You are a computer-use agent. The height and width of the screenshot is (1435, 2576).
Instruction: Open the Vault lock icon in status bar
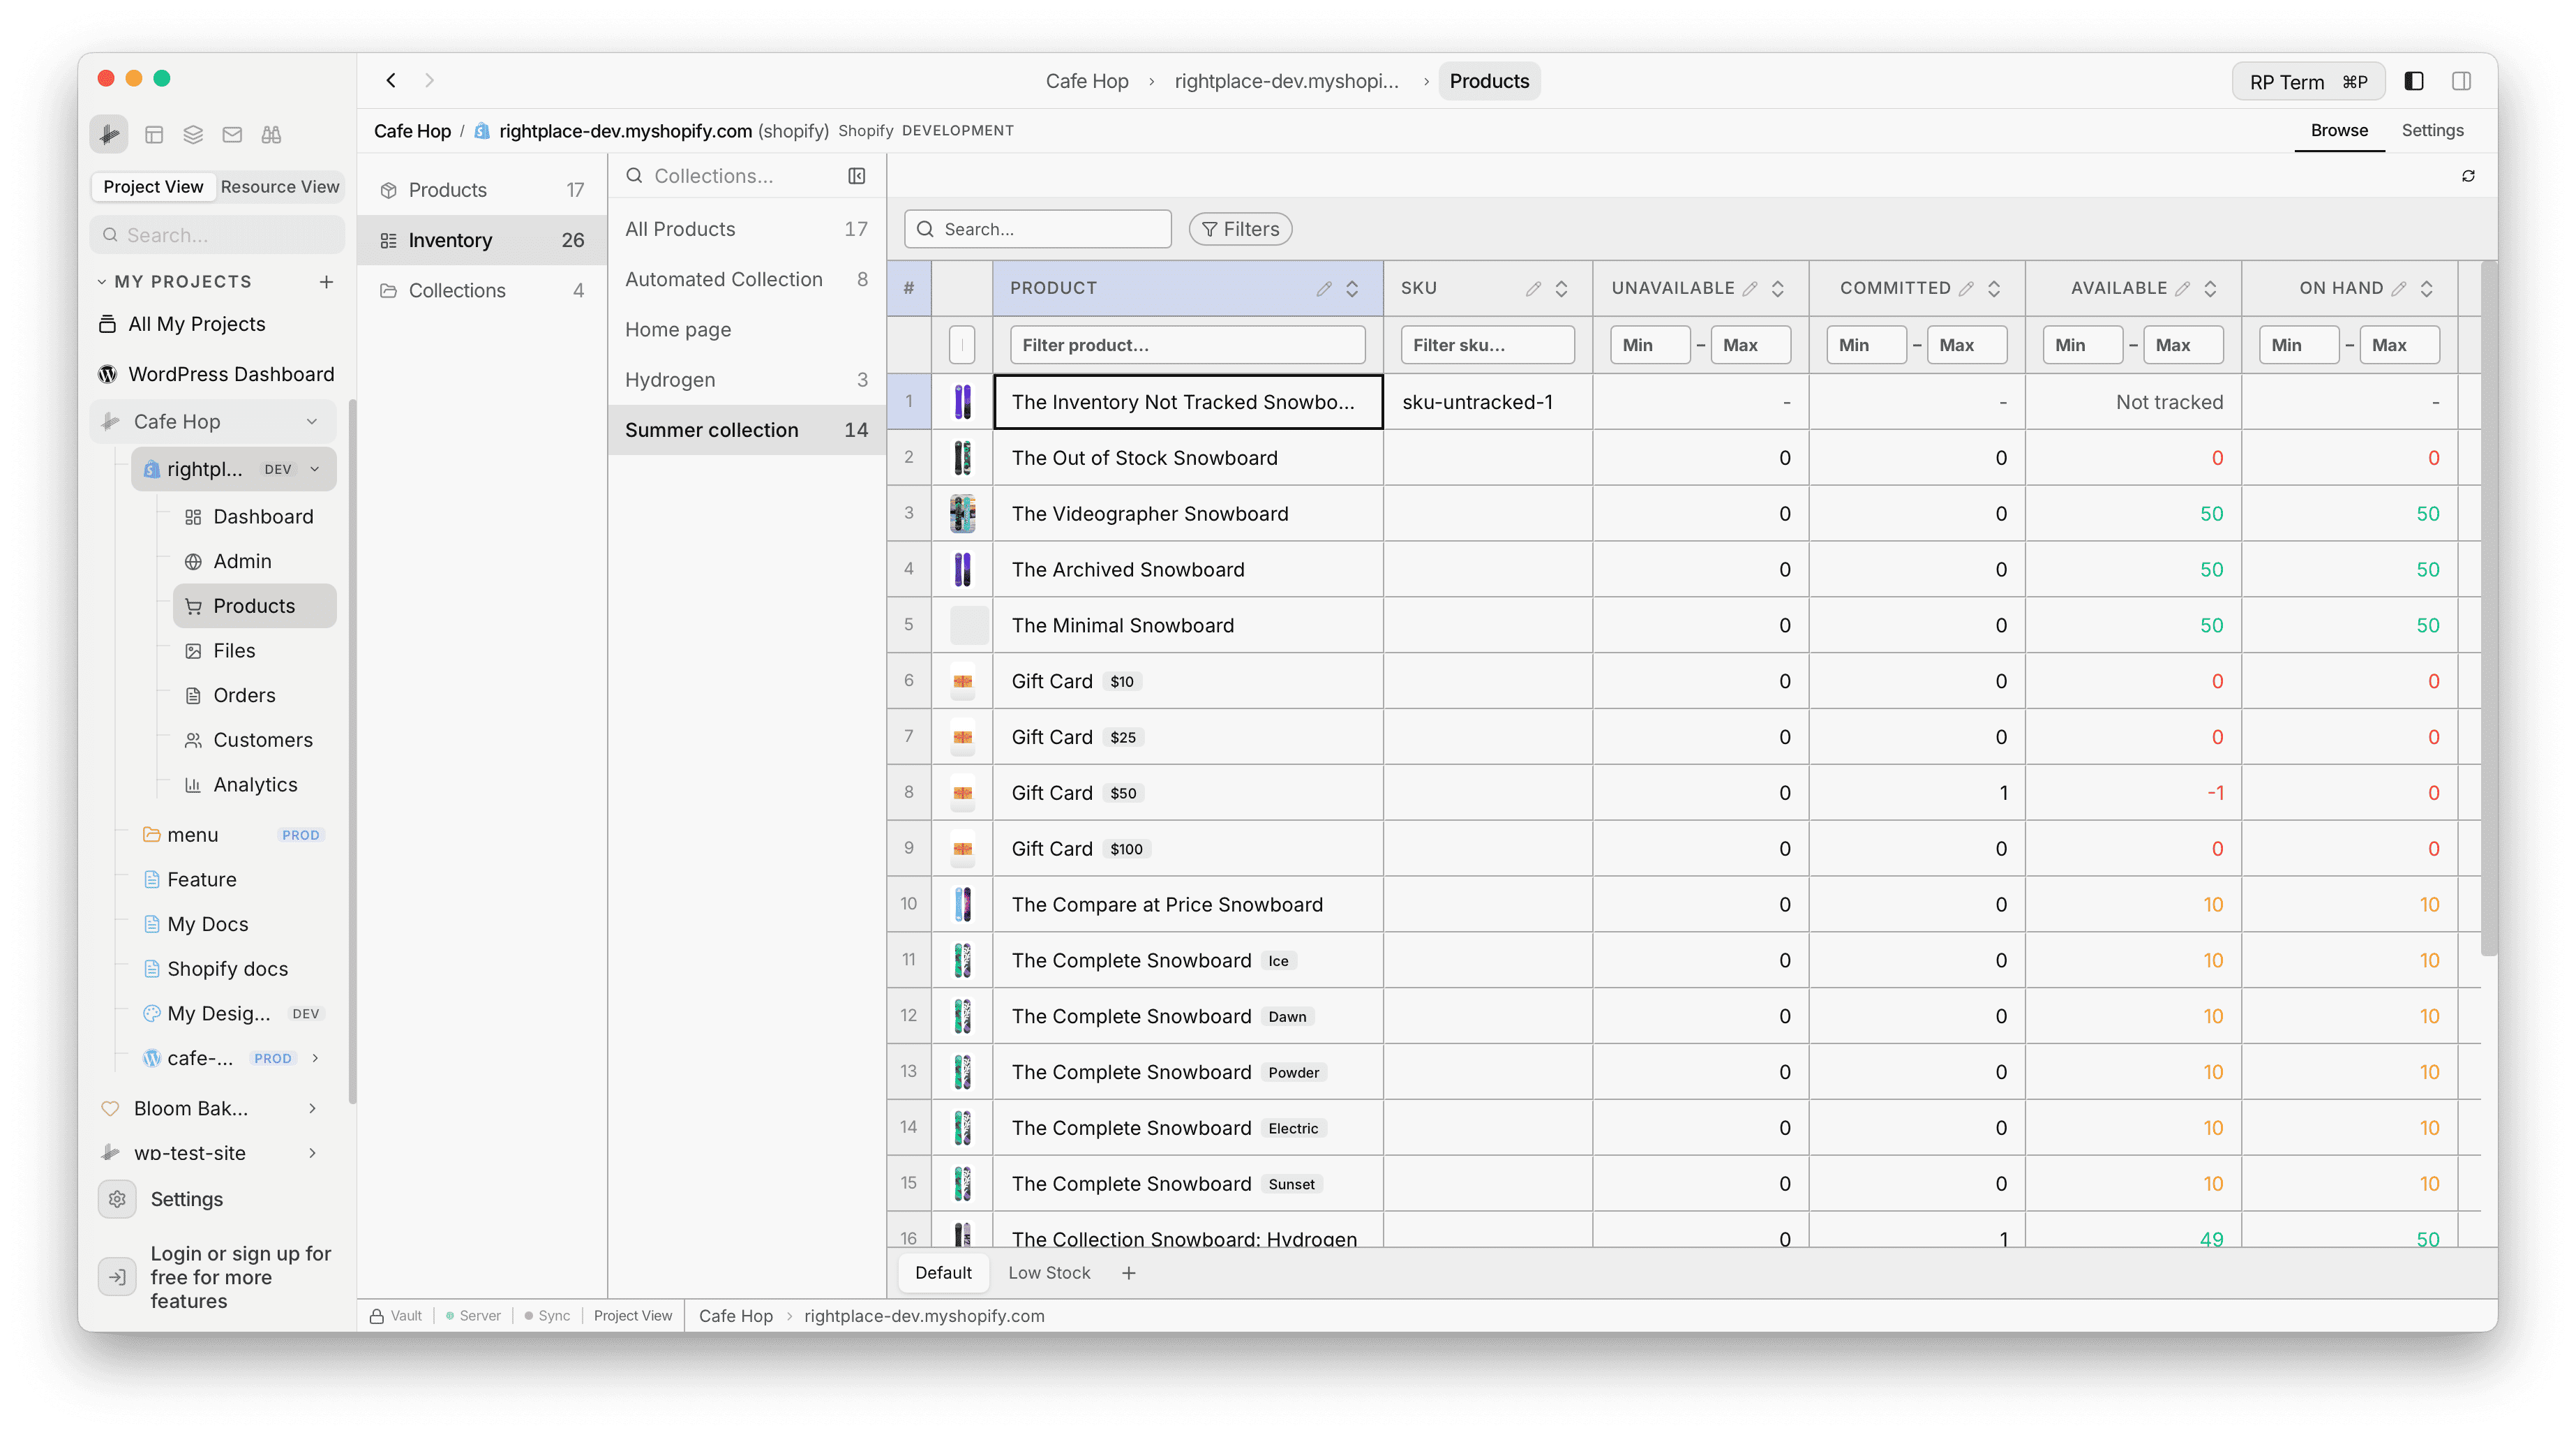377,1315
